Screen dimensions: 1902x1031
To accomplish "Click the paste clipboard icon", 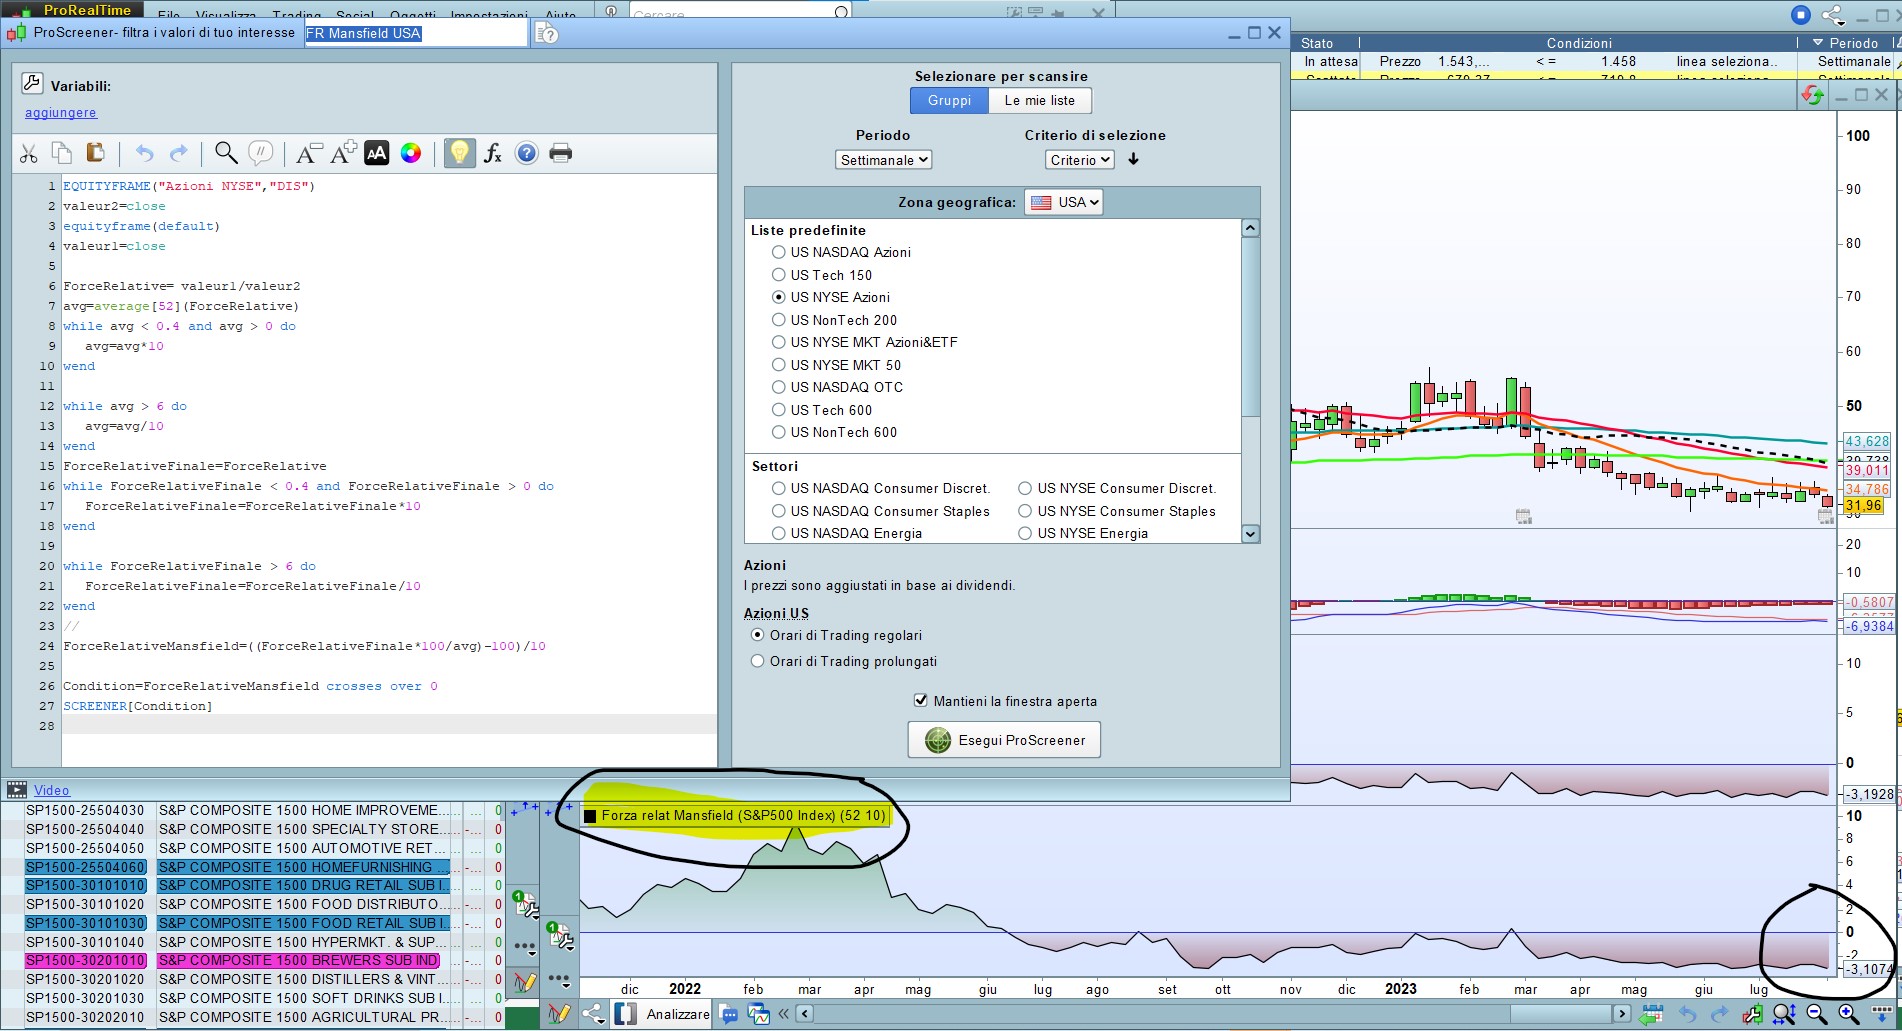I will pyautogui.click(x=95, y=153).
